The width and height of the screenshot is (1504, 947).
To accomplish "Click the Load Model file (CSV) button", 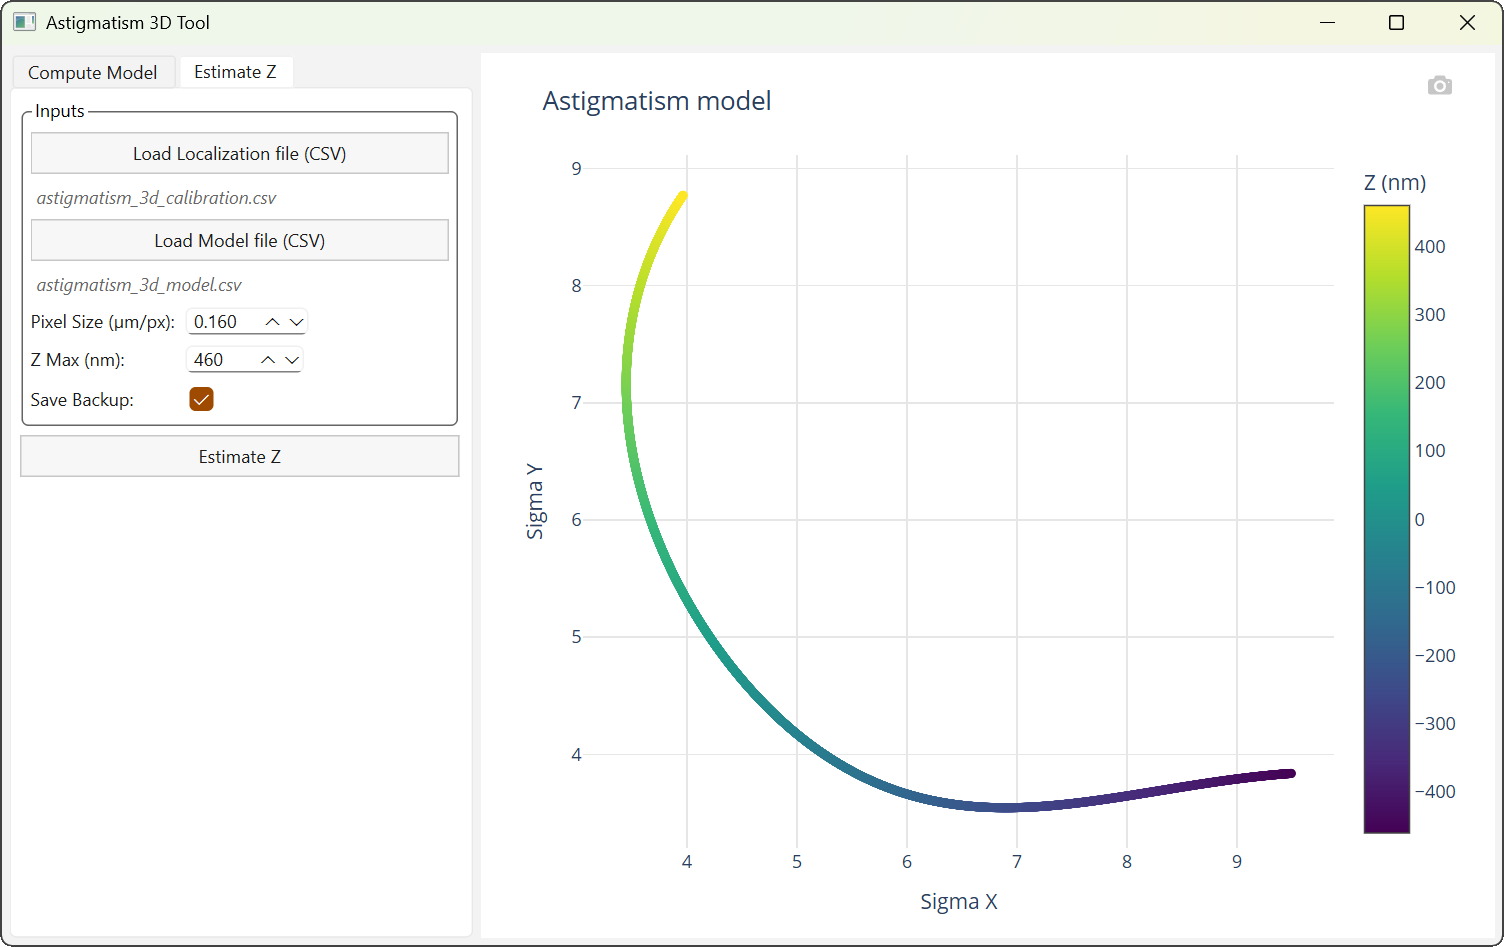I will coord(239,240).
